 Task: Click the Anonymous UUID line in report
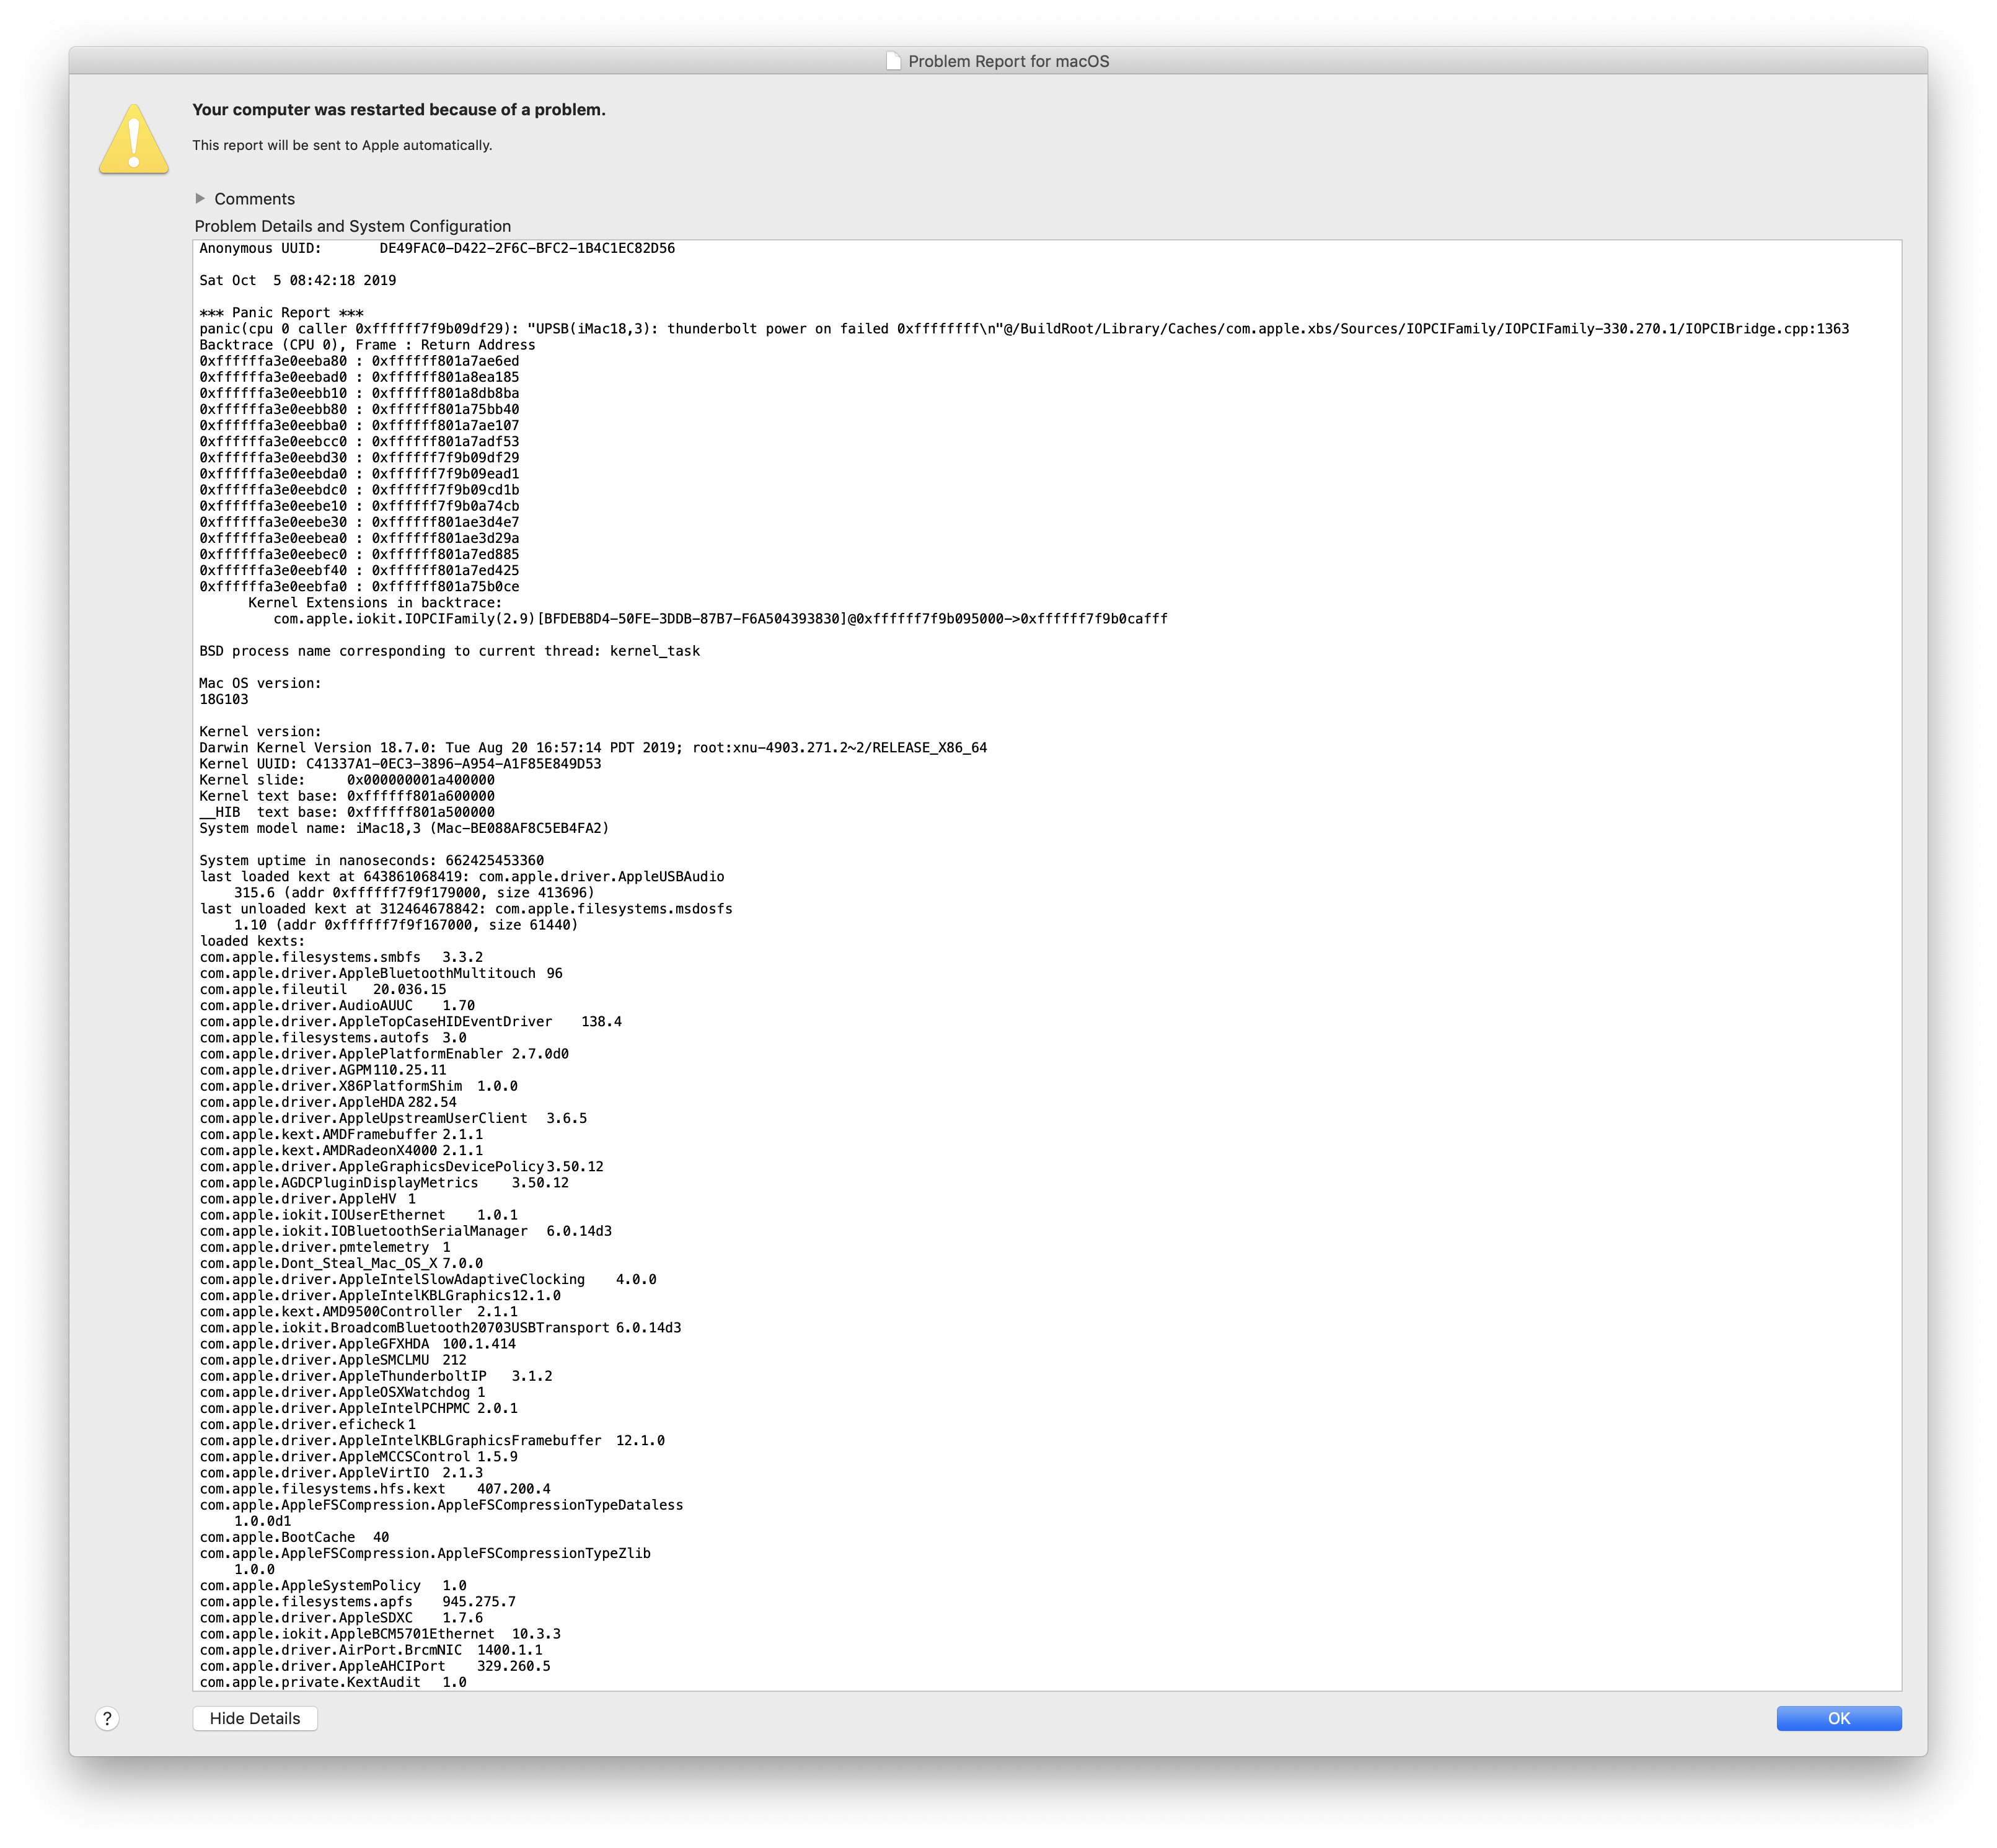tap(436, 248)
